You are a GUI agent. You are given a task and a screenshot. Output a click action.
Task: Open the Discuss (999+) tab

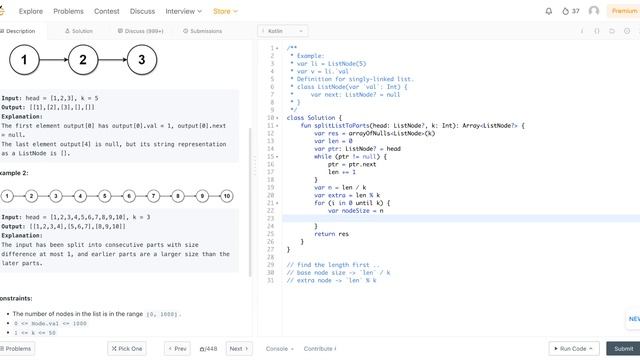[x=140, y=31]
